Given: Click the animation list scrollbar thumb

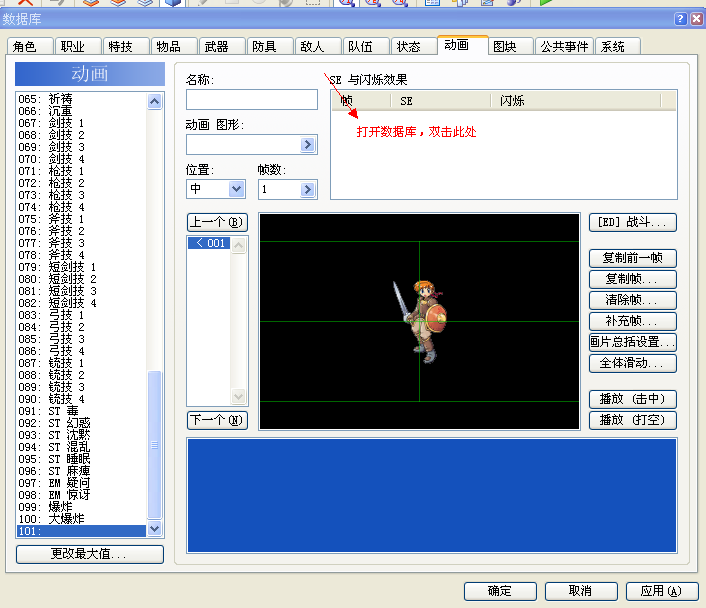Looking at the screenshot, I should tap(154, 445).
